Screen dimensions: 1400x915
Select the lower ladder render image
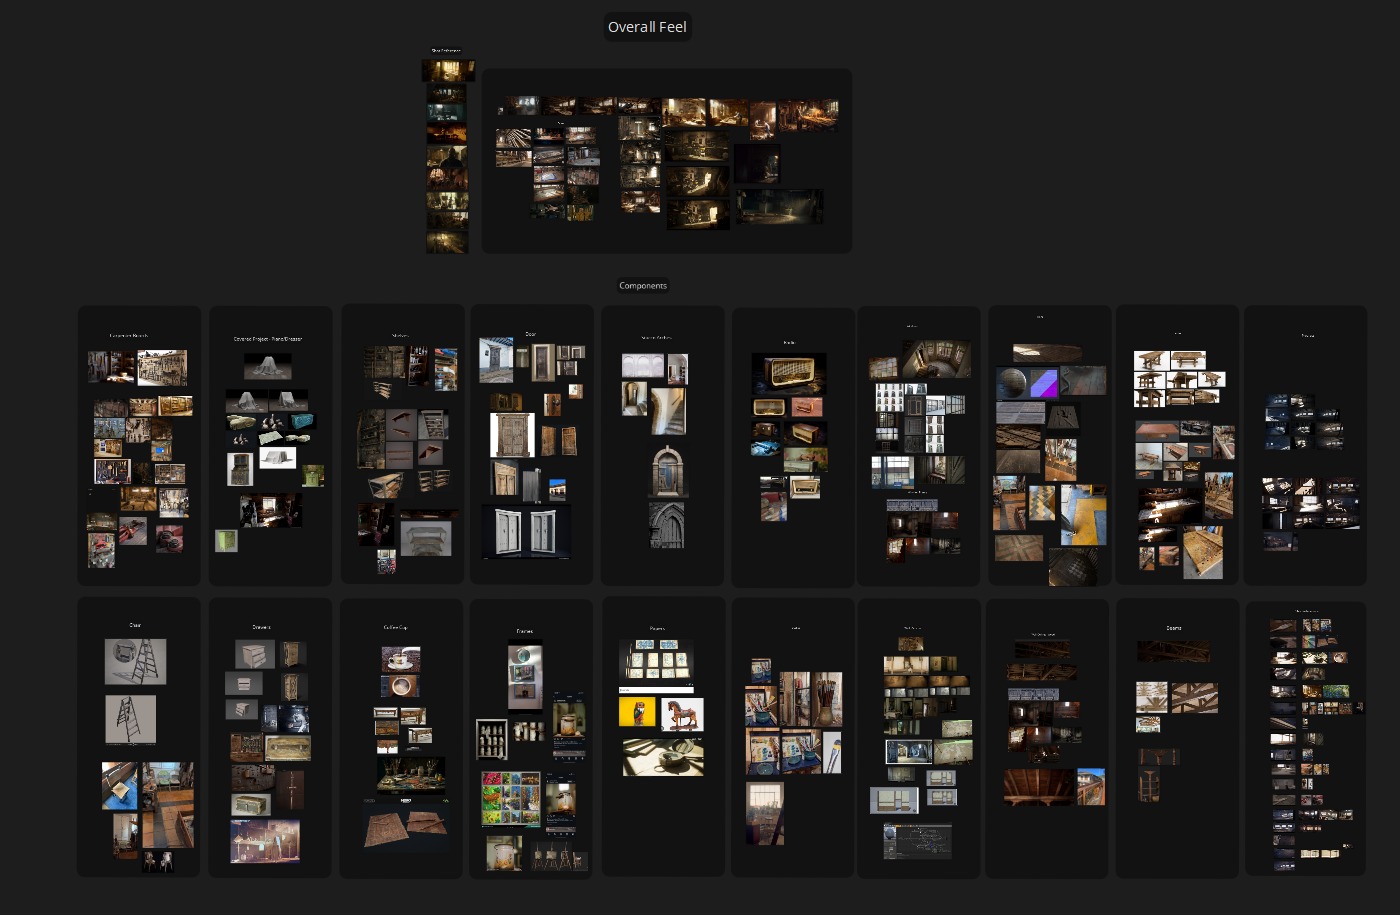pyautogui.click(x=131, y=719)
